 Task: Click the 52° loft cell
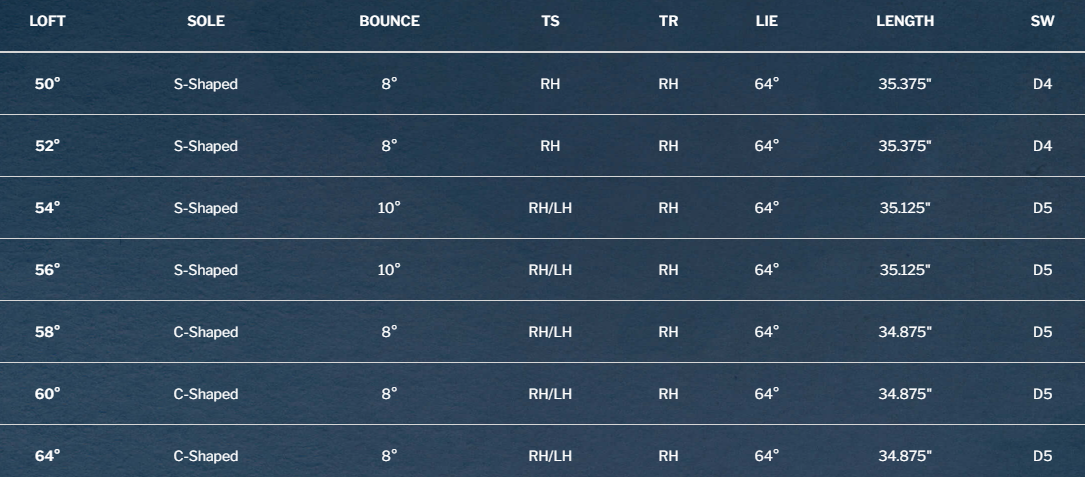47,146
